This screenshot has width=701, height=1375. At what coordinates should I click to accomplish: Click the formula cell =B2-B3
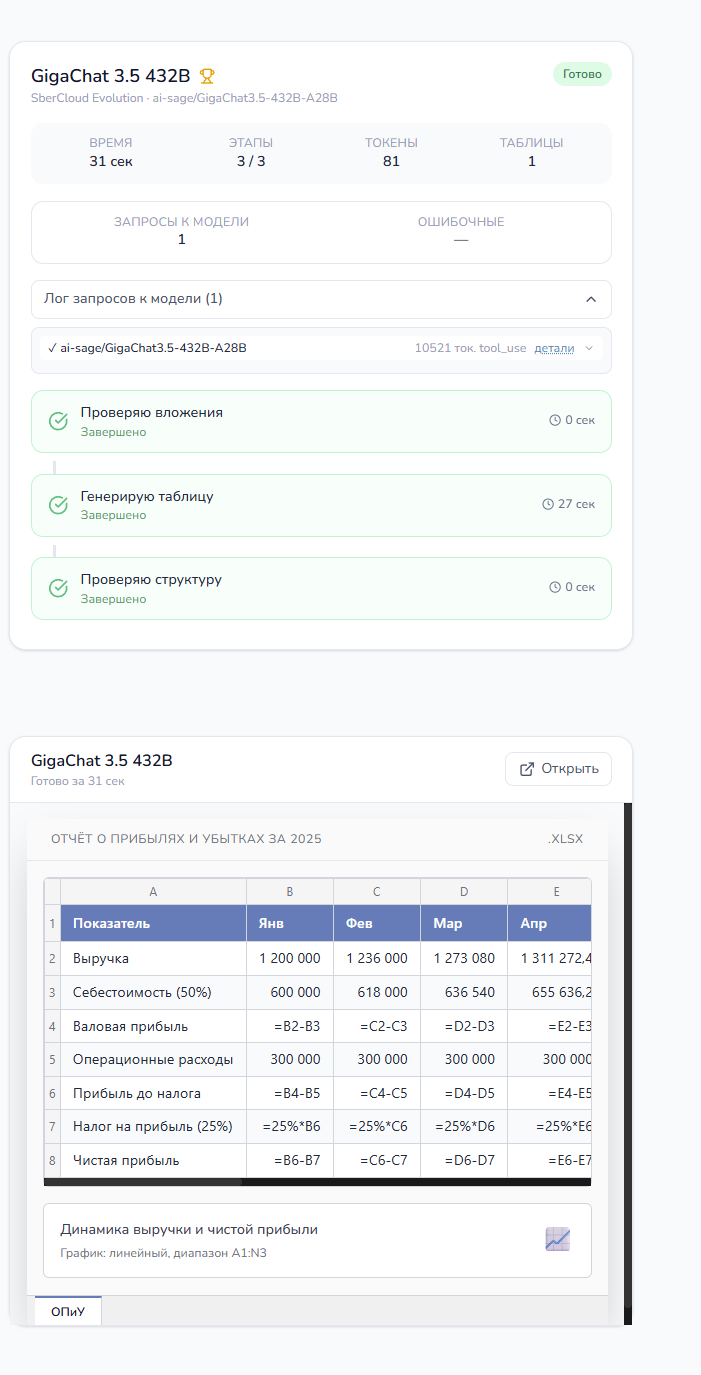290,1026
